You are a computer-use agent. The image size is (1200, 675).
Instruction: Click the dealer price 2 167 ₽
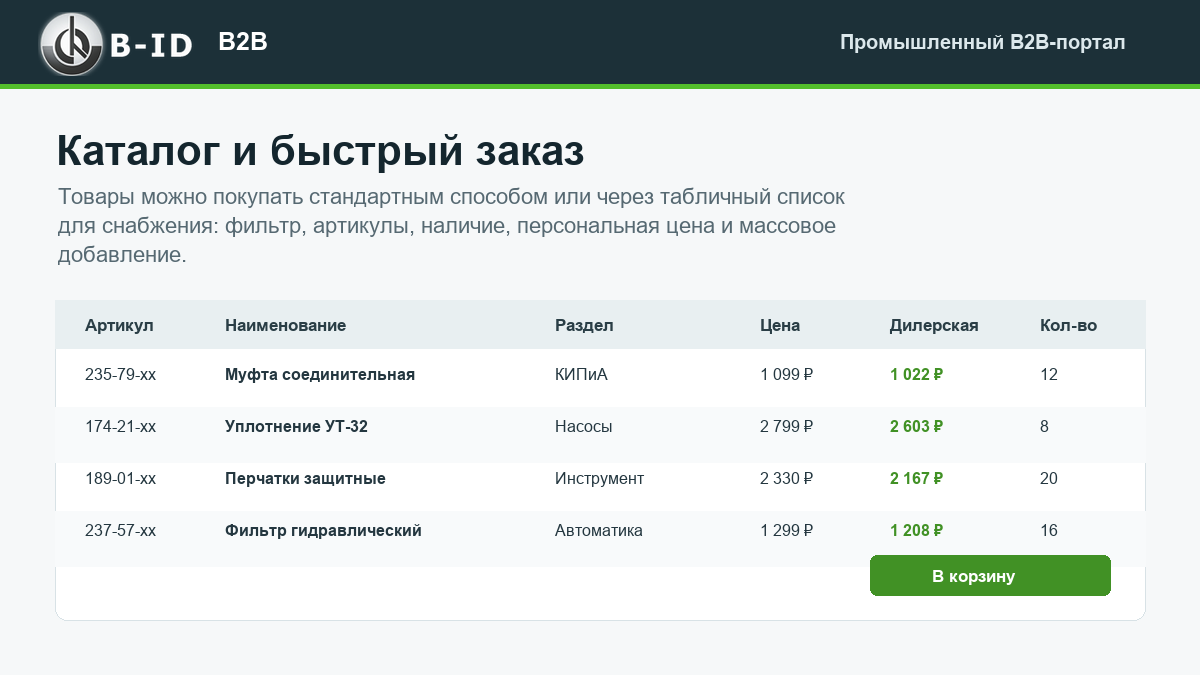click(x=917, y=479)
